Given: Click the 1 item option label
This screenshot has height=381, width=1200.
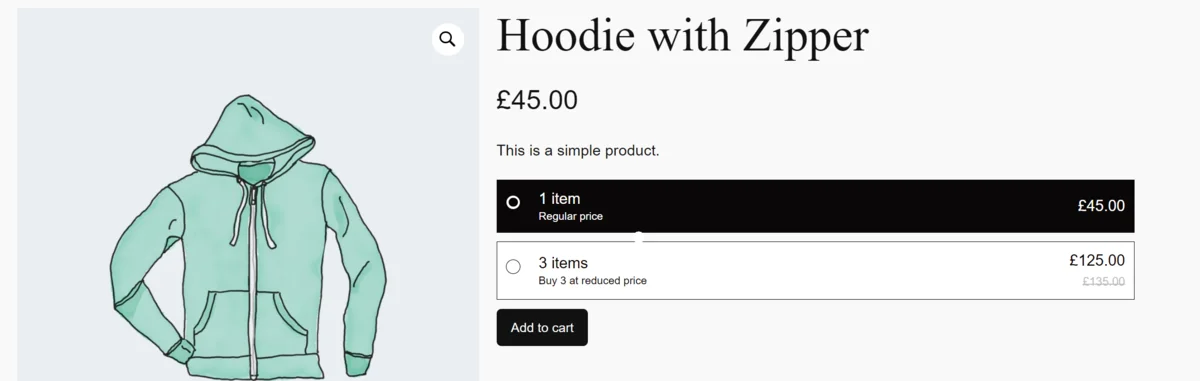Looking at the screenshot, I should [x=559, y=199].
